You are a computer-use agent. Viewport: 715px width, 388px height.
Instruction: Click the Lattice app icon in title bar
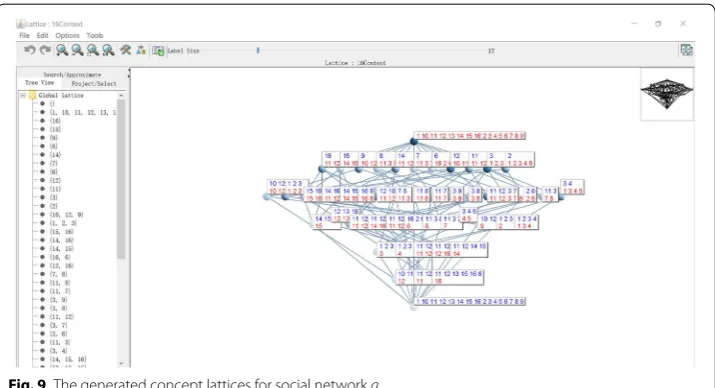(x=20, y=24)
